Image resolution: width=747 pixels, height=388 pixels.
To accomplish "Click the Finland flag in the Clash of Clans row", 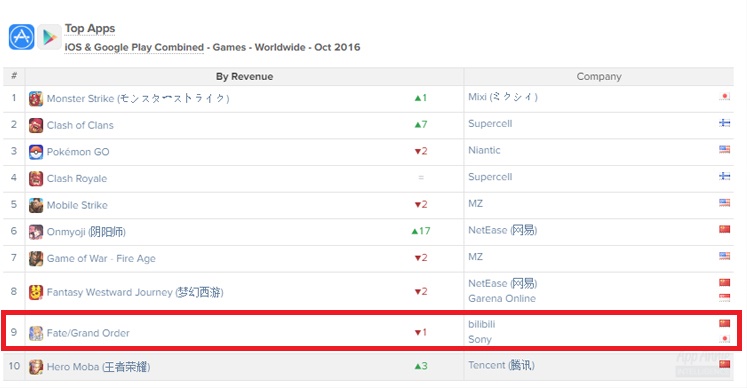I will [724, 123].
